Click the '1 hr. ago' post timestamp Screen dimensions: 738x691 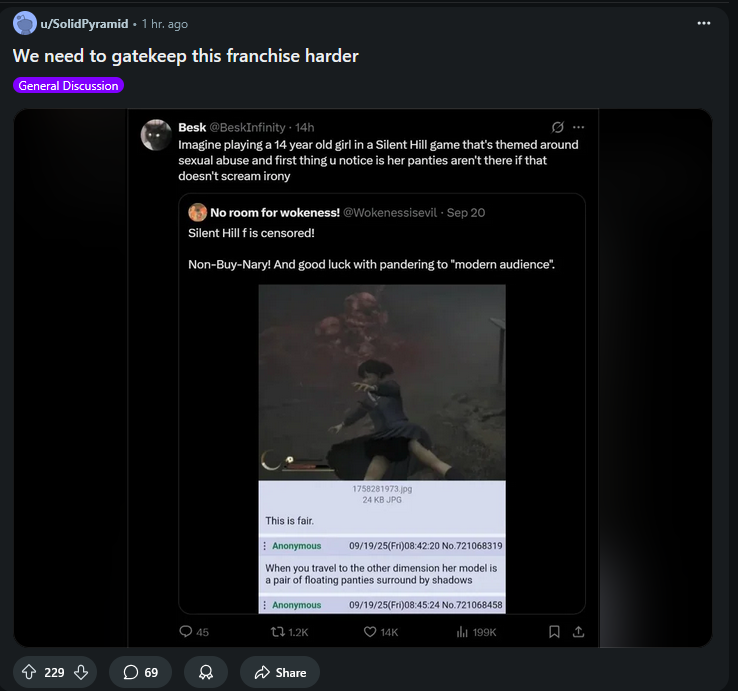pyautogui.click(x=165, y=24)
